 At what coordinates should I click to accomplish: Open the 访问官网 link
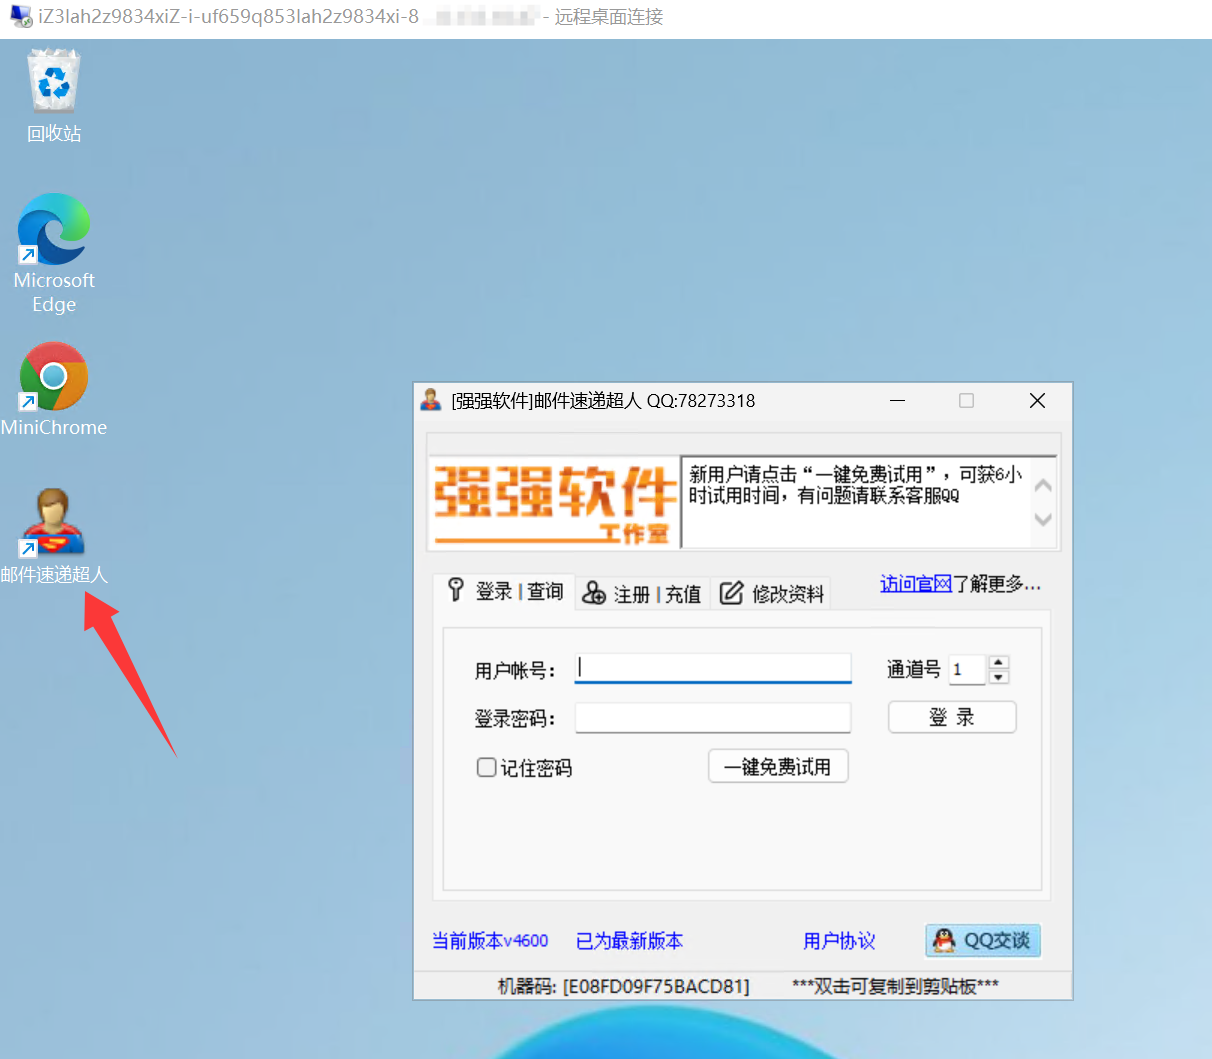(915, 584)
